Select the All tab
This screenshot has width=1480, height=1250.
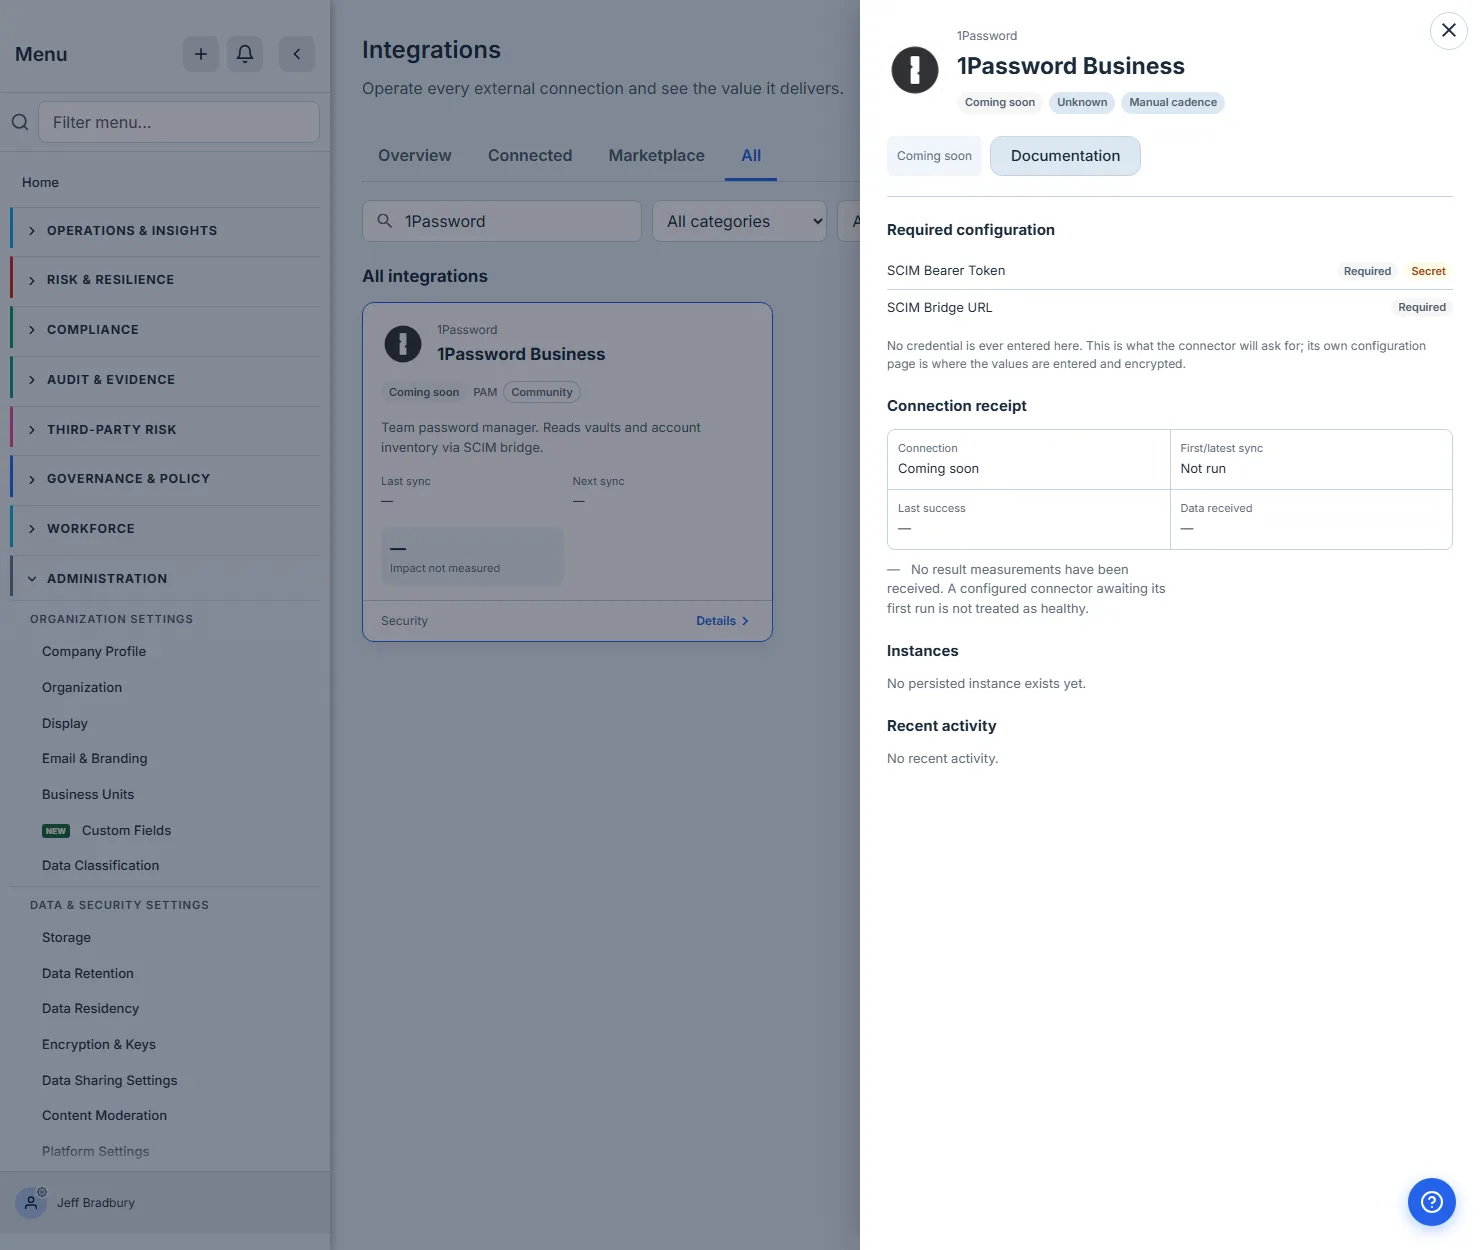[751, 156]
